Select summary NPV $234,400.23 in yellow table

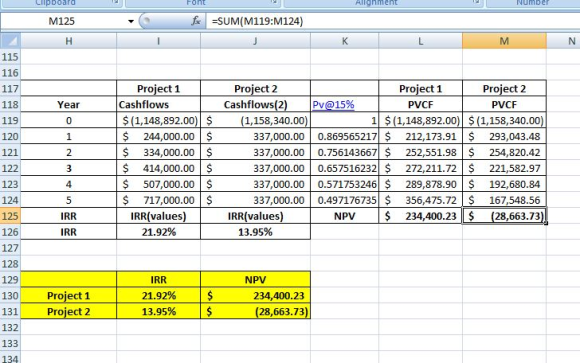[x=255, y=295]
